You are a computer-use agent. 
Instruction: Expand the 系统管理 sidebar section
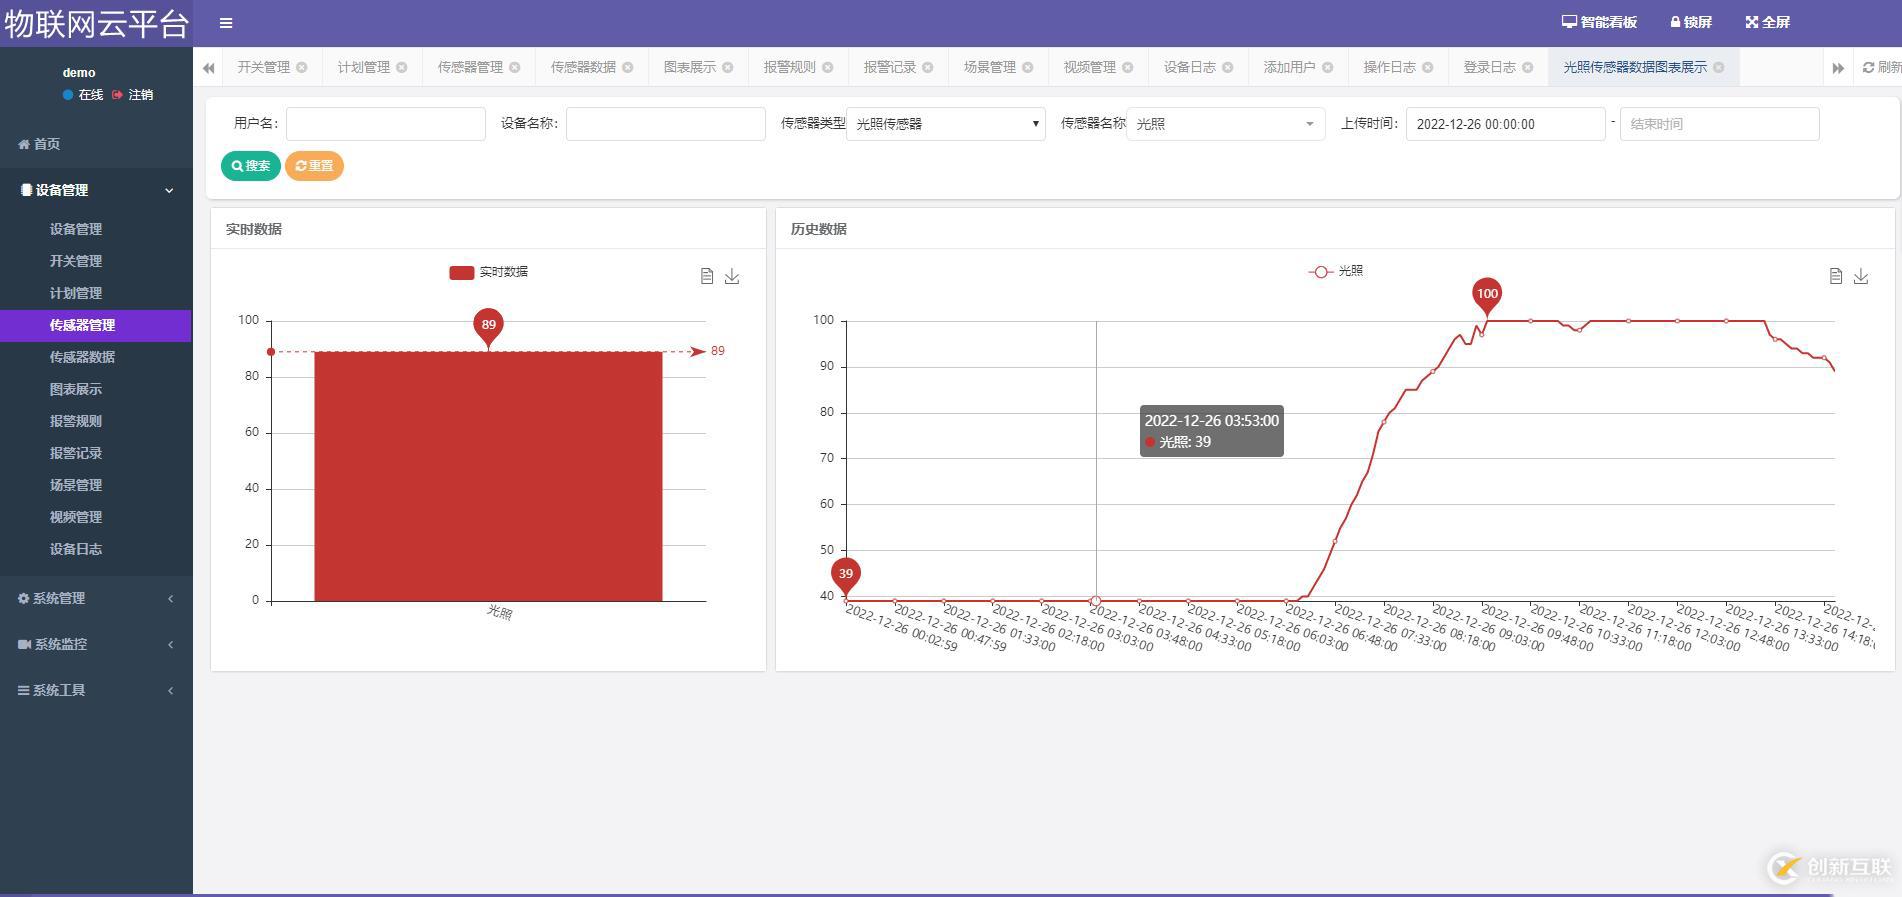pos(96,598)
